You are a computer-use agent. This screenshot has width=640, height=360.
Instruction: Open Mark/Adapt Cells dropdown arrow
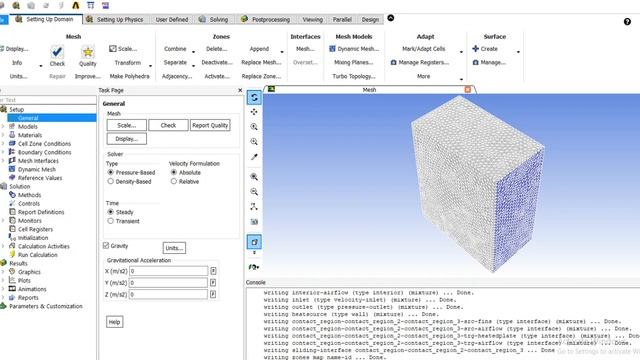(462, 52)
